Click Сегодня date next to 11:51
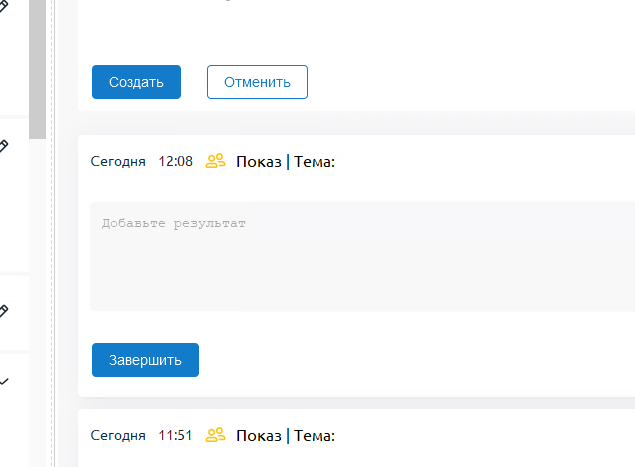635x467 pixels. click(118, 435)
